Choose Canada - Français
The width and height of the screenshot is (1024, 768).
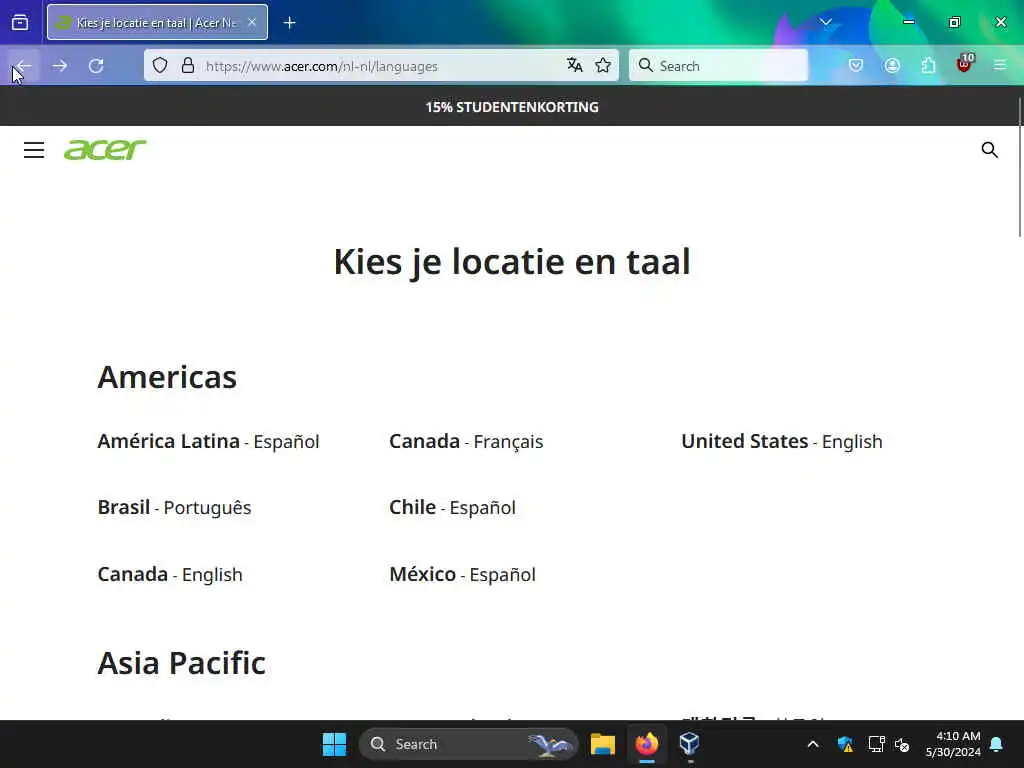pos(466,441)
